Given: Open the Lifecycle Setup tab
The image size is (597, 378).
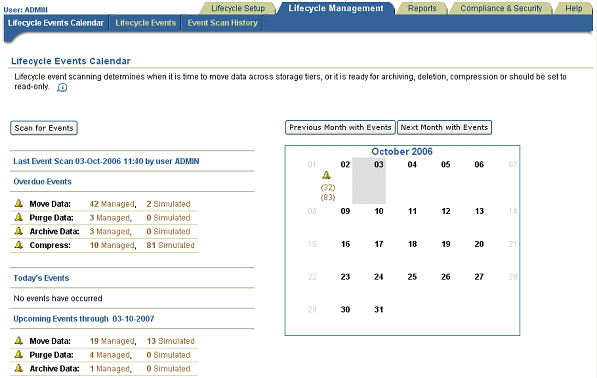Looking at the screenshot, I should pyautogui.click(x=238, y=8).
